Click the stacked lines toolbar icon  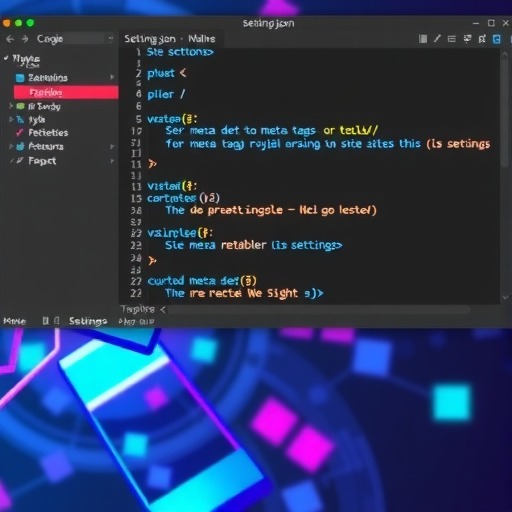(x=451, y=39)
